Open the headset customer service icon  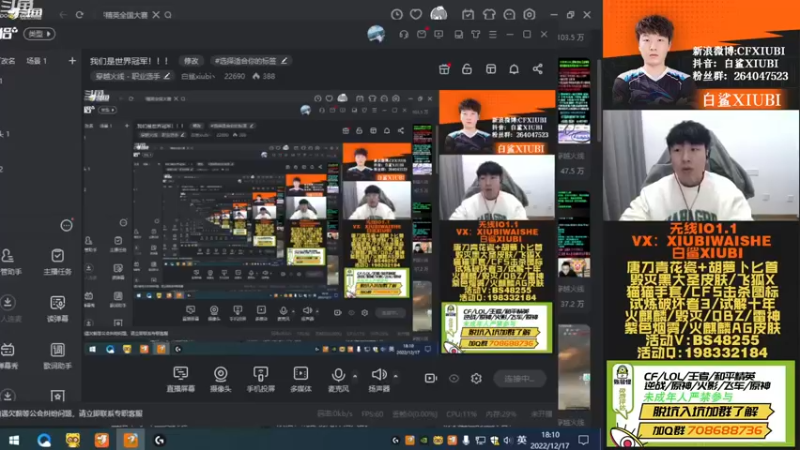(404, 34)
